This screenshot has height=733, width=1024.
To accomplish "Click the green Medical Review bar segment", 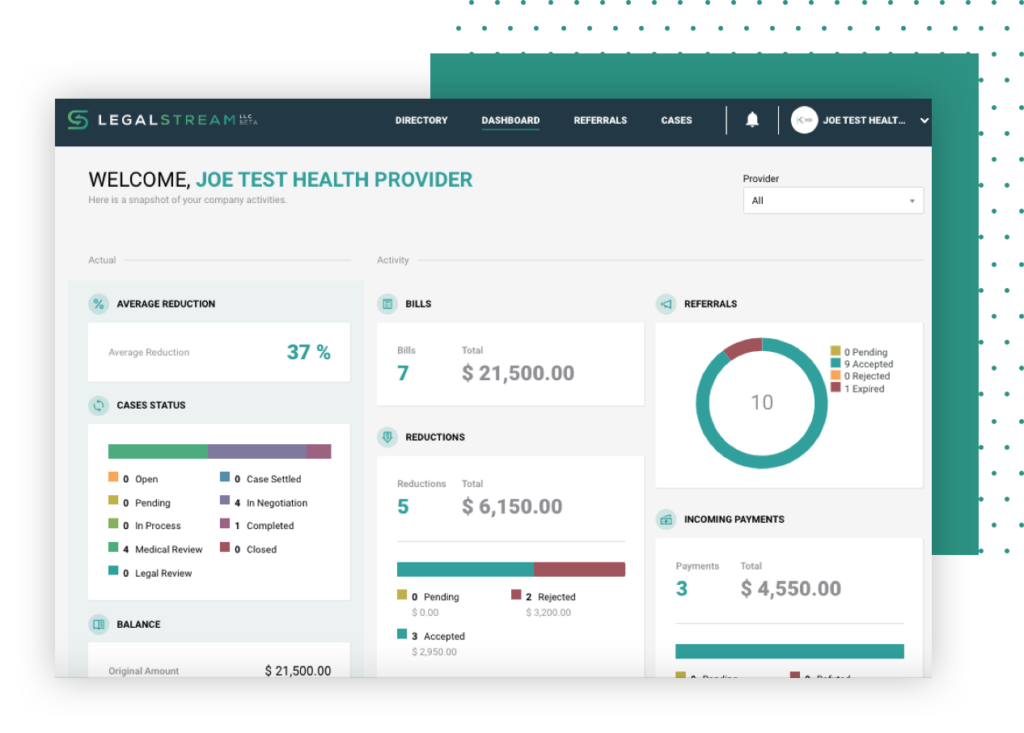I will point(158,451).
